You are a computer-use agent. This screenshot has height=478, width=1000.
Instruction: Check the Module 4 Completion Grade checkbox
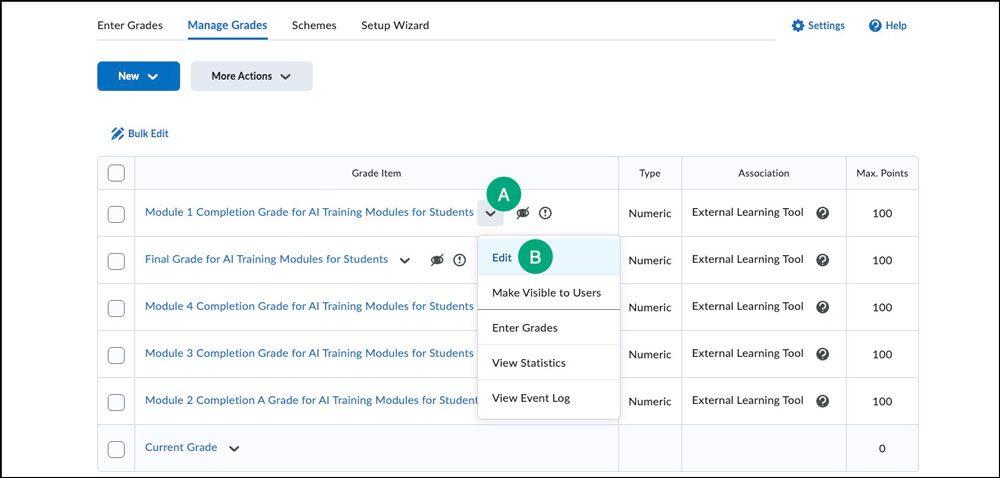tap(116, 308)
